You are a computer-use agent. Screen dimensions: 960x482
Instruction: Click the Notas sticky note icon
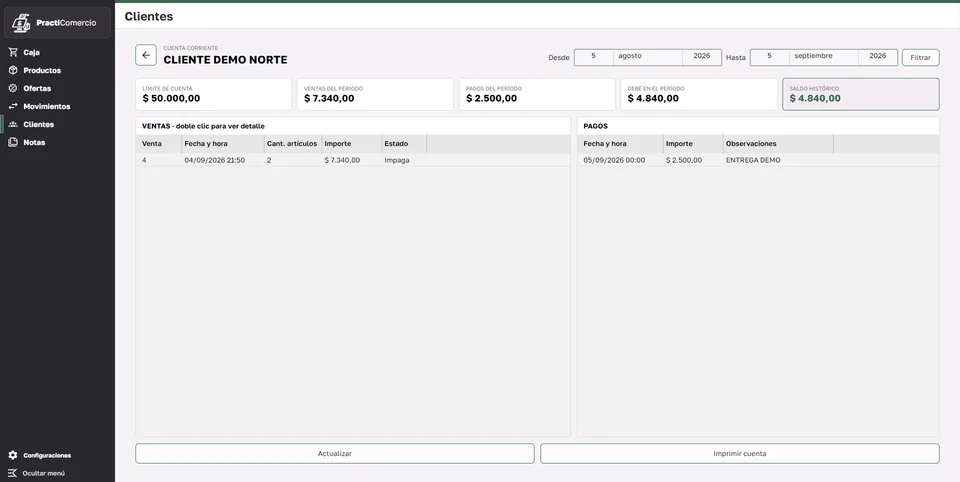click(x=13, y=142)
